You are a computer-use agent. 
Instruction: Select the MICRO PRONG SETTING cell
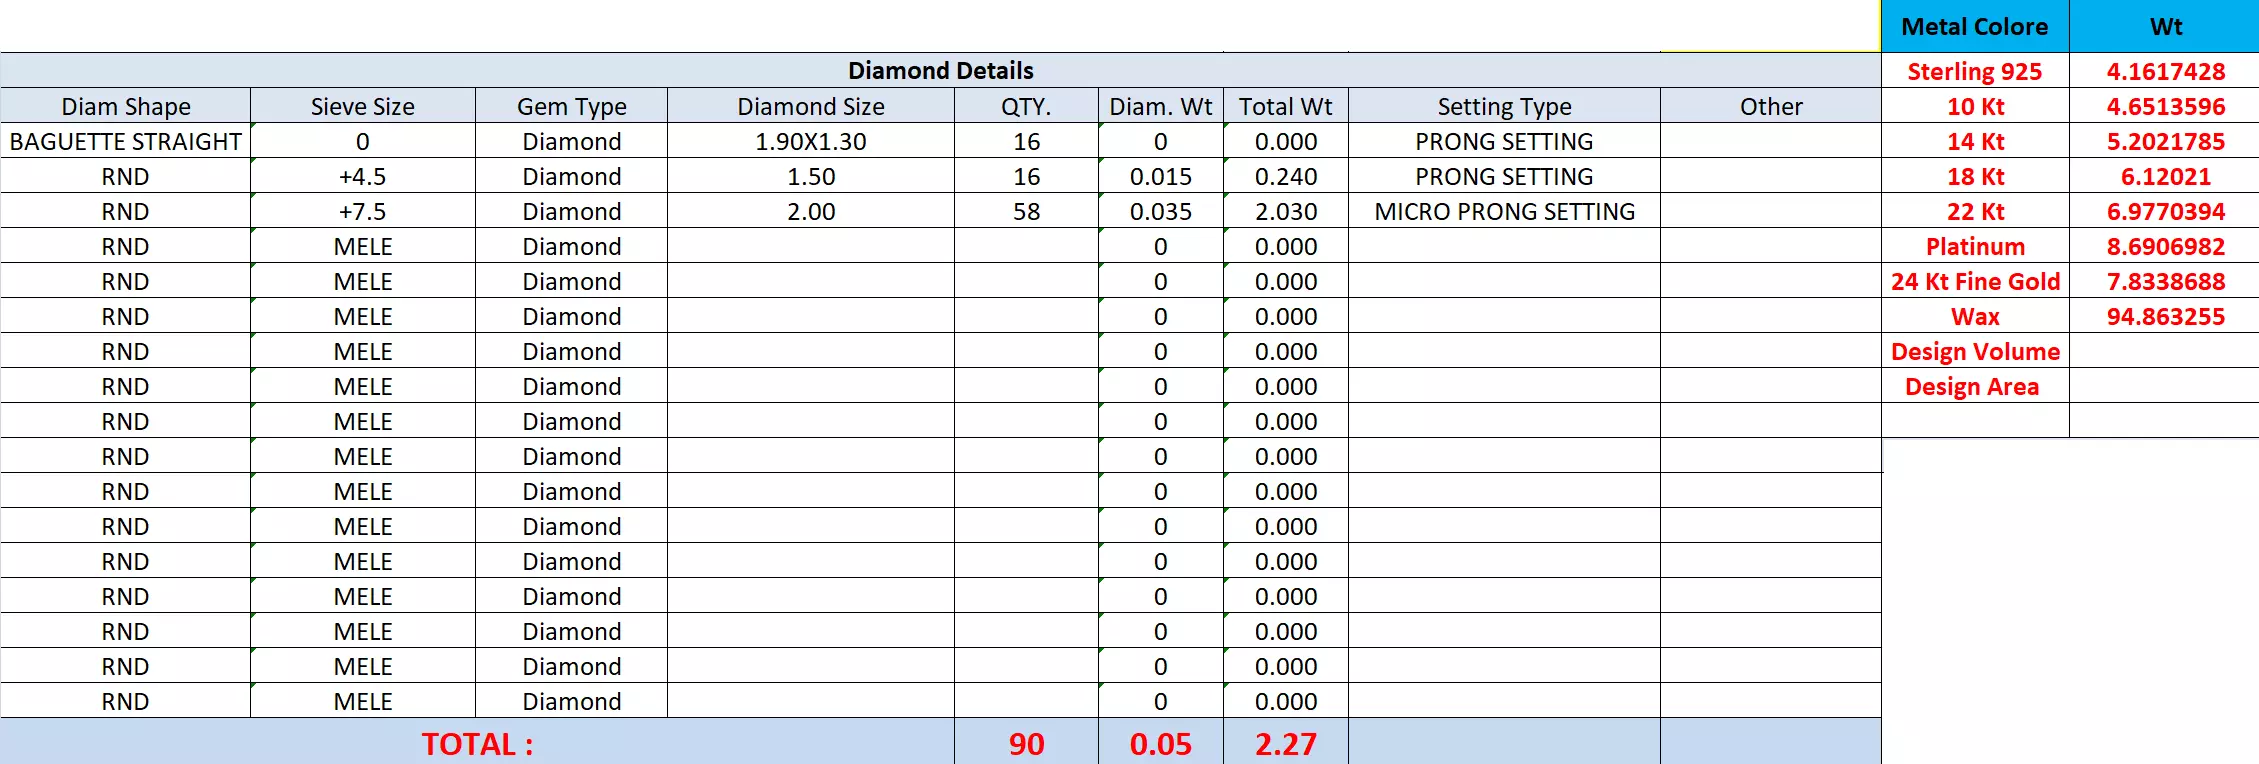[1504, 211]
